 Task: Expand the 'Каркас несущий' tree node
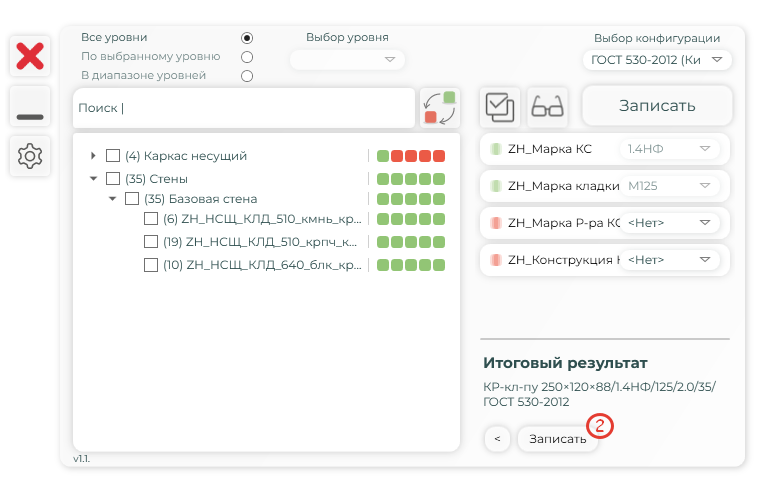(93, 155)
